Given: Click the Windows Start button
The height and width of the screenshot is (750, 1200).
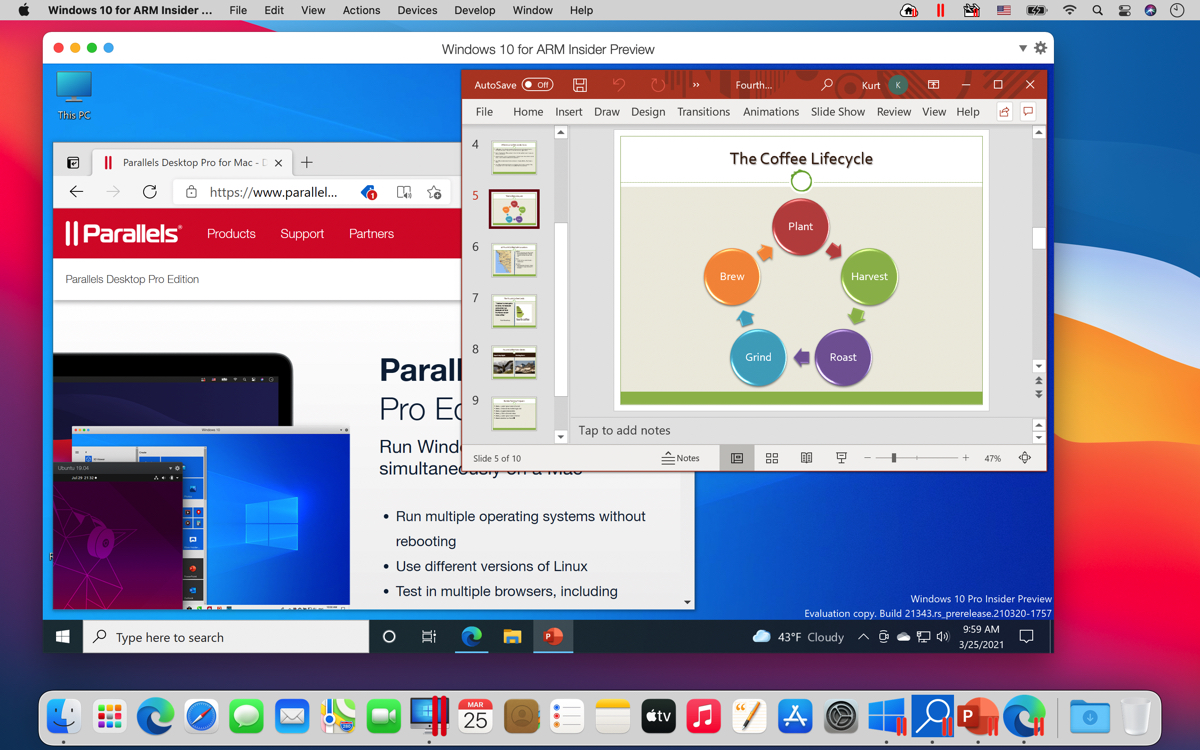Looking at the screenshot, I should coord(62,637).
